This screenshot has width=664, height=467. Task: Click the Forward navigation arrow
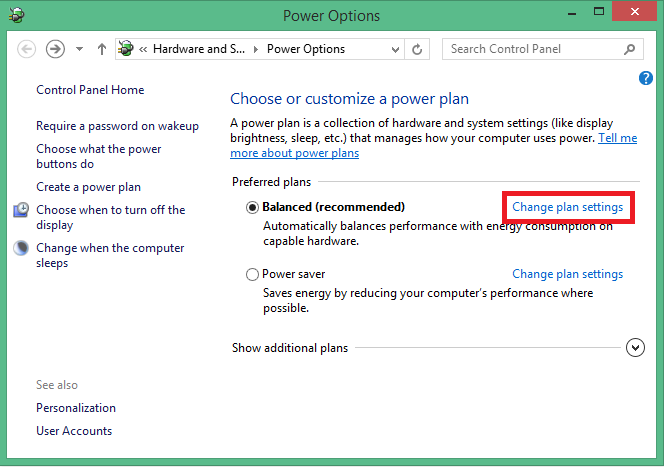coord(55,49)
